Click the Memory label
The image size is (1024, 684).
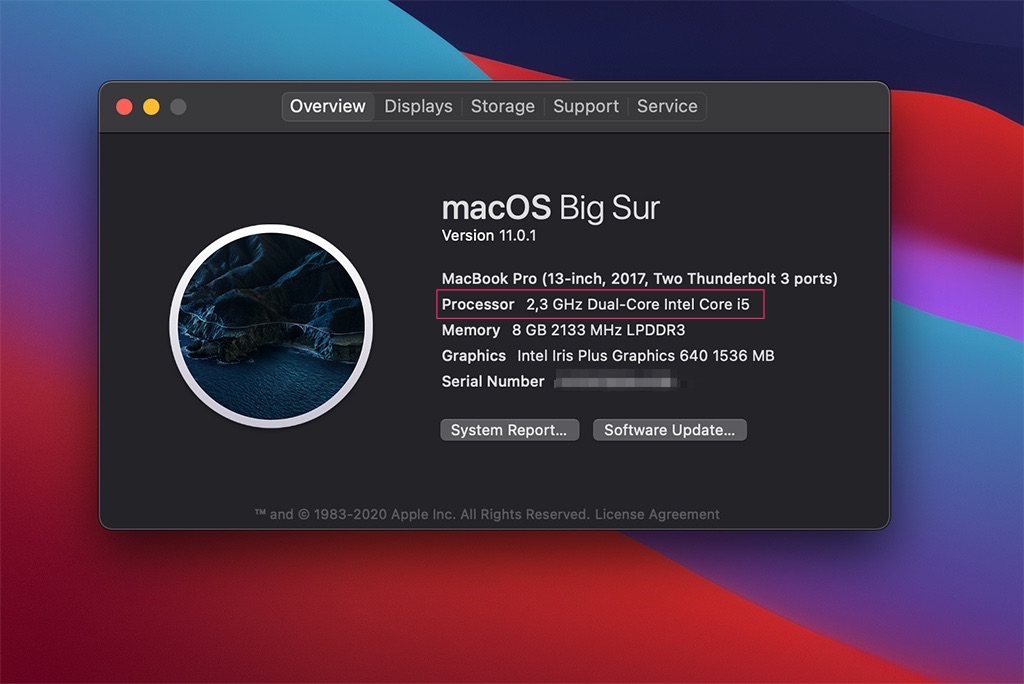point(471,331)
